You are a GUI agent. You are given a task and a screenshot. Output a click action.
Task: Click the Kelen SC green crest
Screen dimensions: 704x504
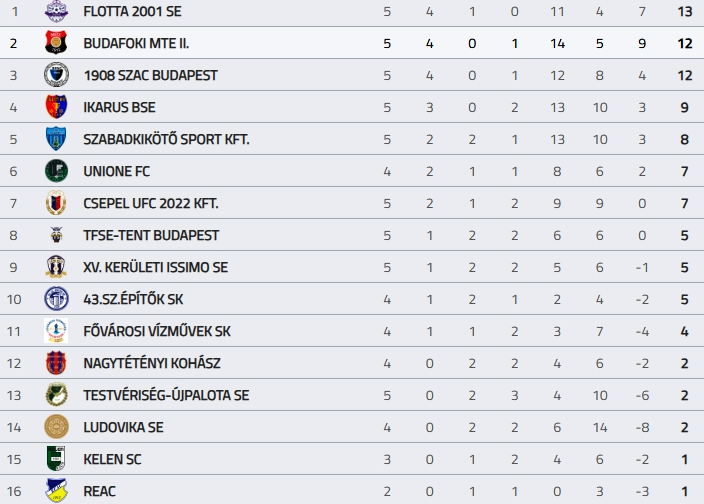[56, 459]
